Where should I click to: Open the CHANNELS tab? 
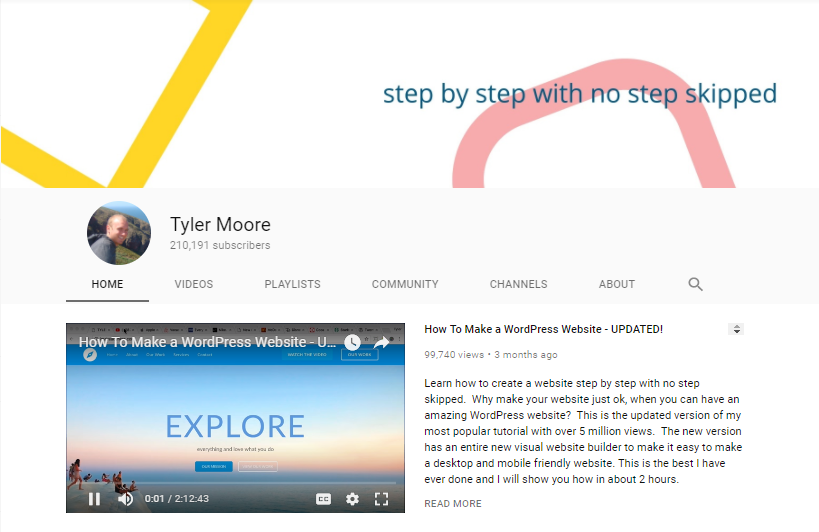point(519,284)
